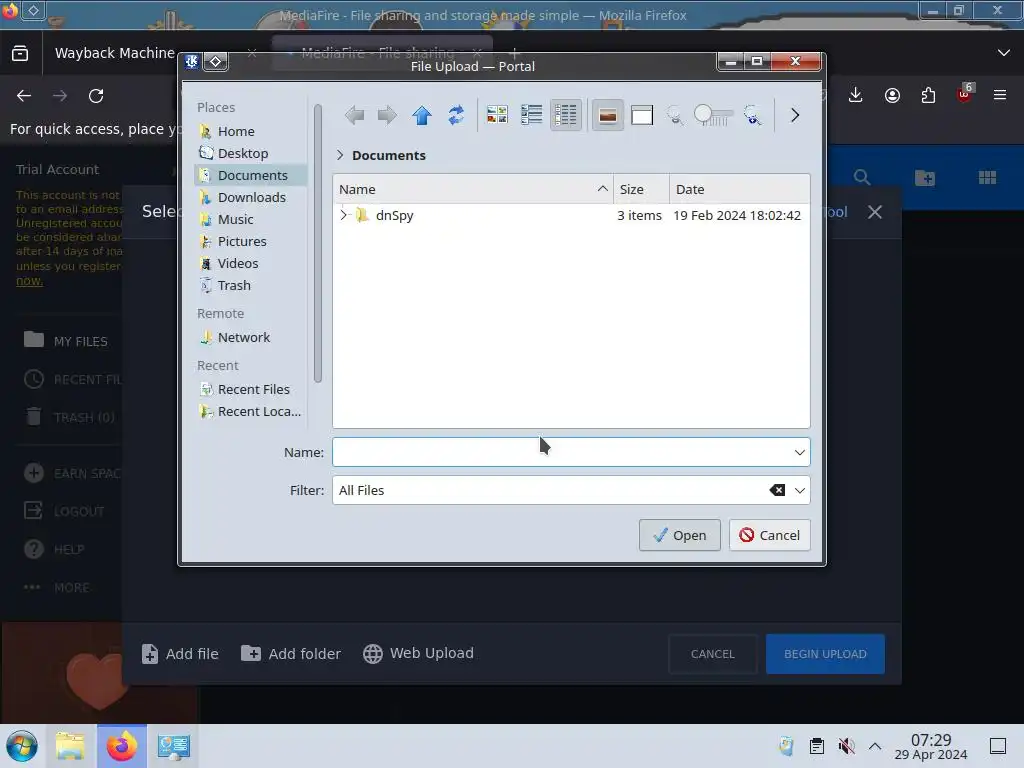This screenshot has width=1024, height=768.
Task: Open Firefox extensions puzzle icon
Action: tap(928, 95)
